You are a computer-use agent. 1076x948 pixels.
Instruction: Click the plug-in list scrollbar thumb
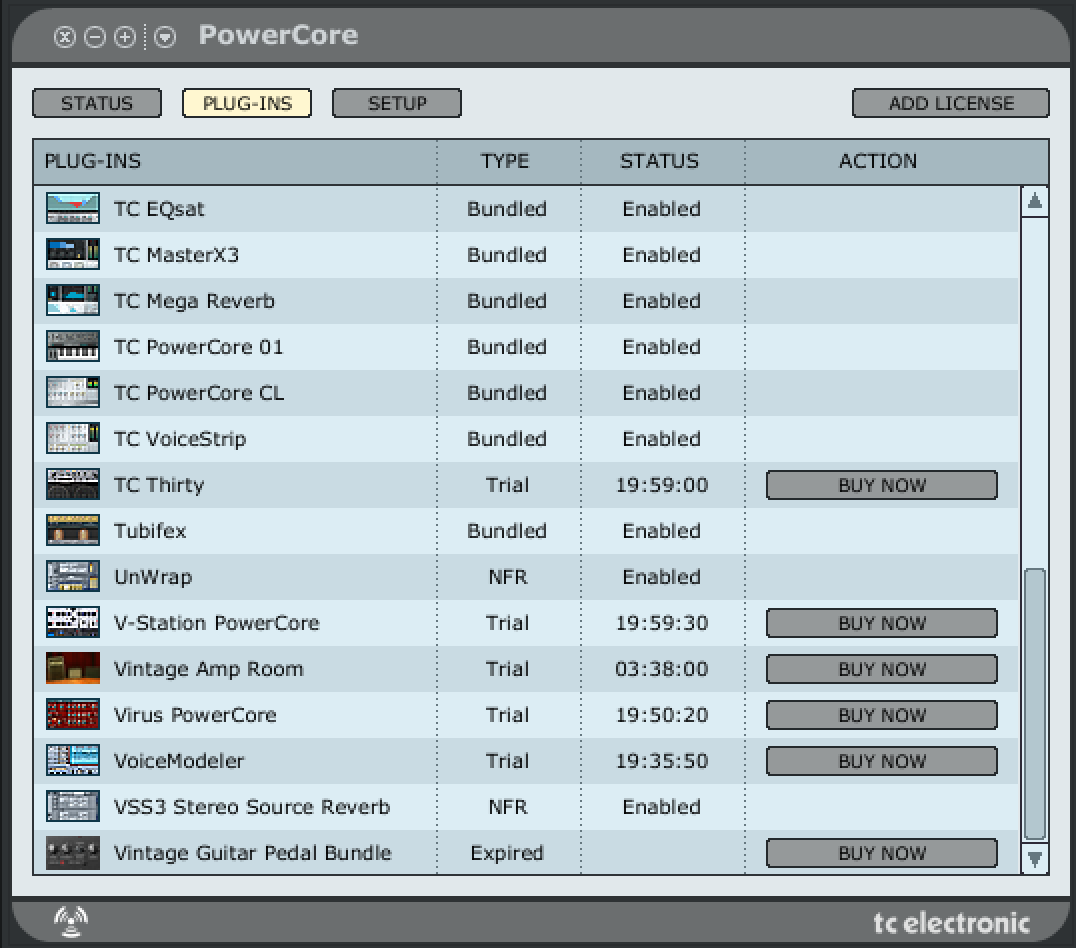point(1035,704)
